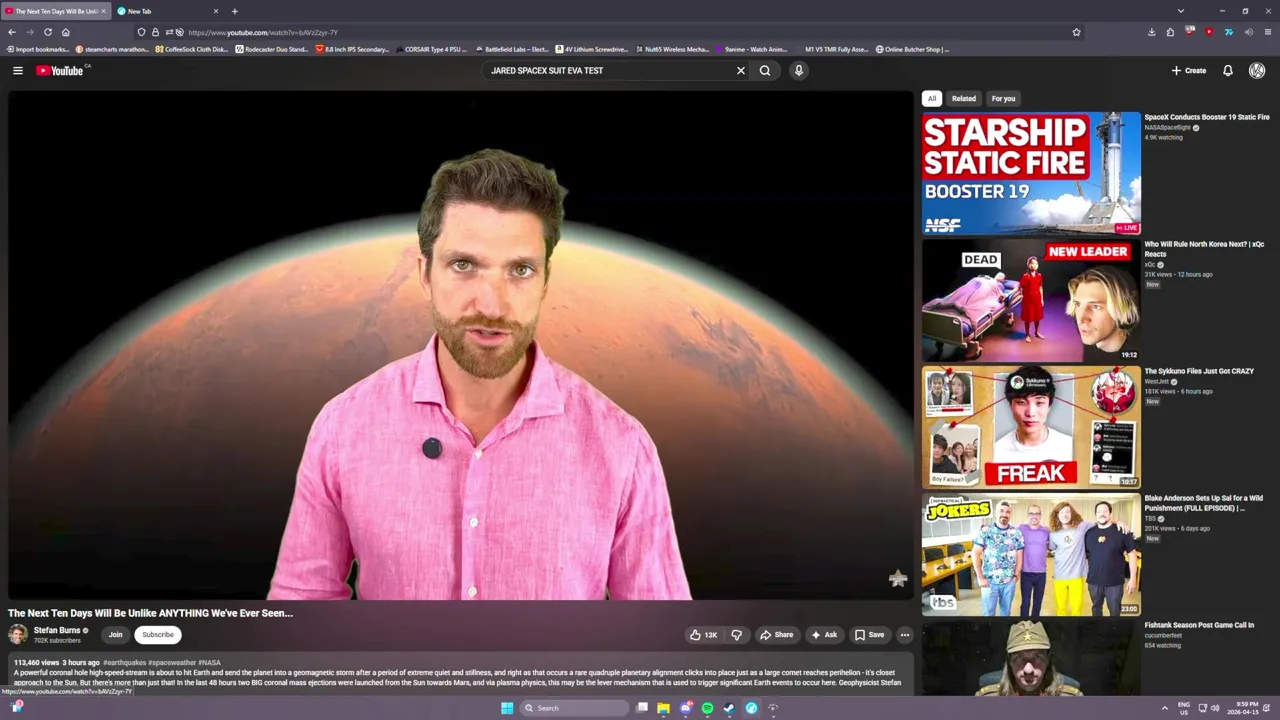Open SpaceX Conducts Booster 19 Static Fire title

point(1206,117)
